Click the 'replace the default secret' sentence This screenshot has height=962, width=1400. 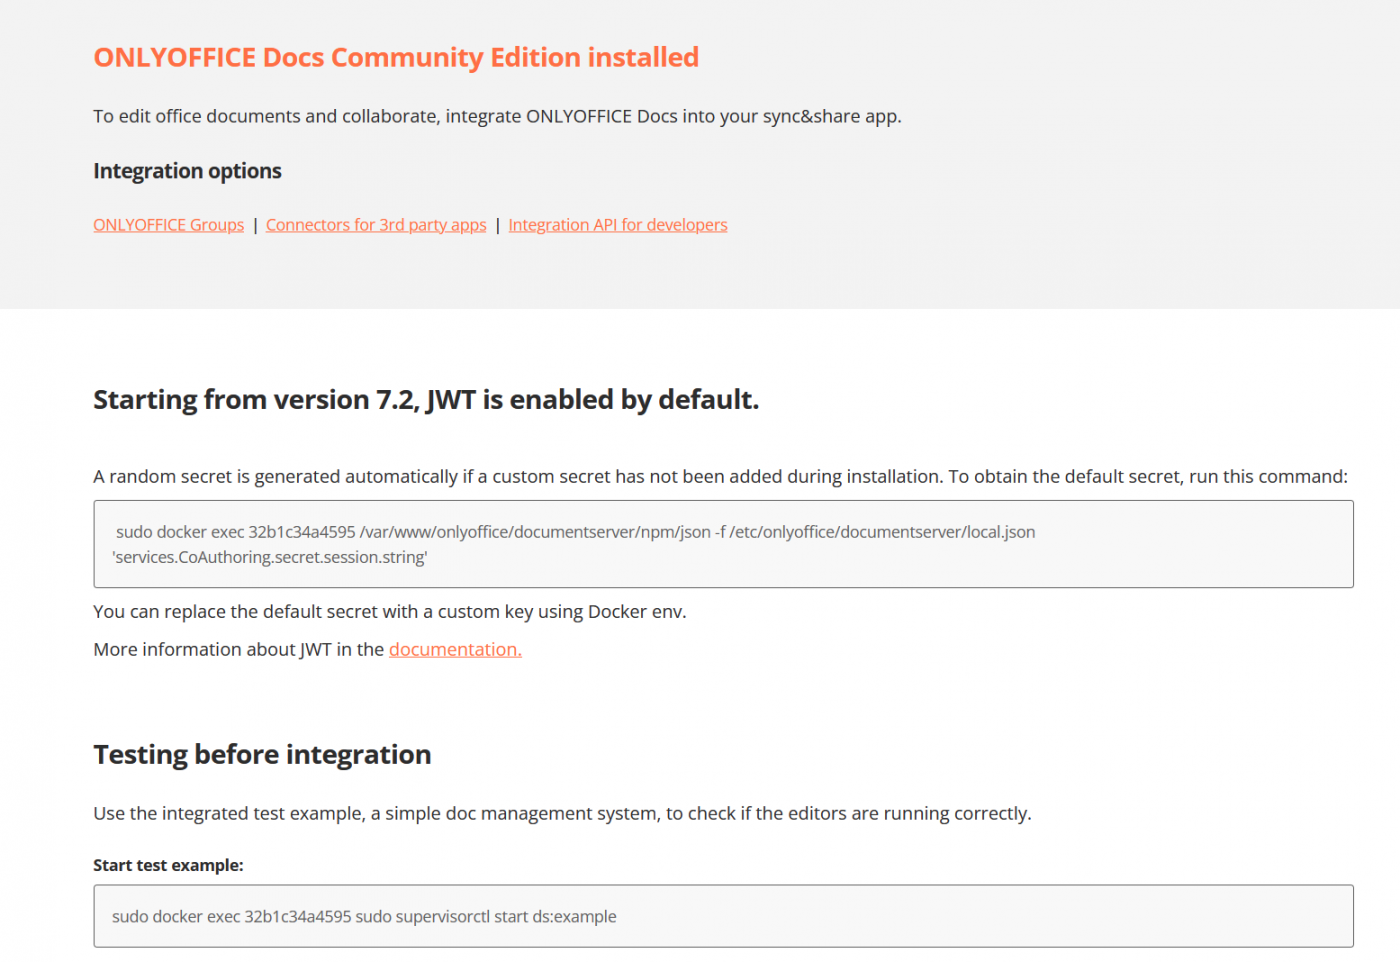[x=389, y=612]
